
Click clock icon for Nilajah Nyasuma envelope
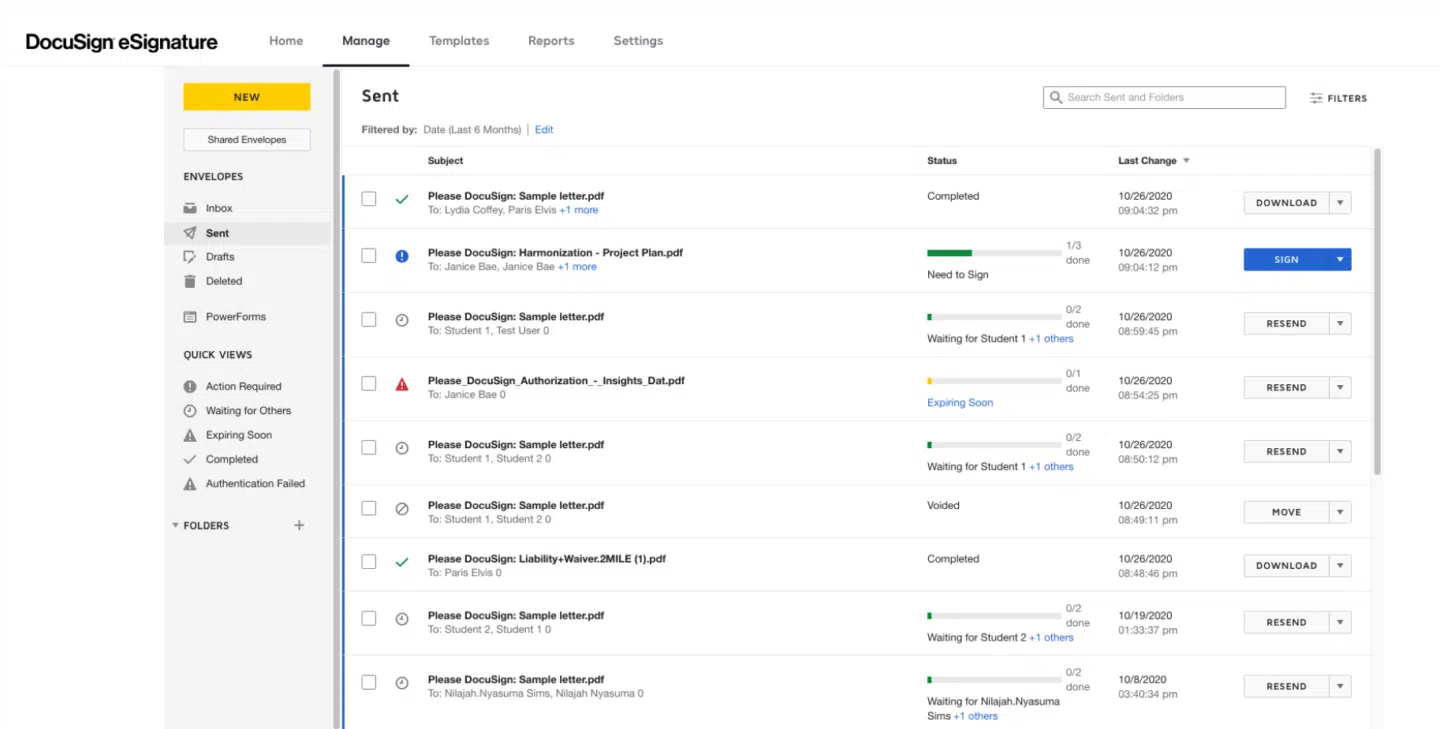[x=402, y=683]
